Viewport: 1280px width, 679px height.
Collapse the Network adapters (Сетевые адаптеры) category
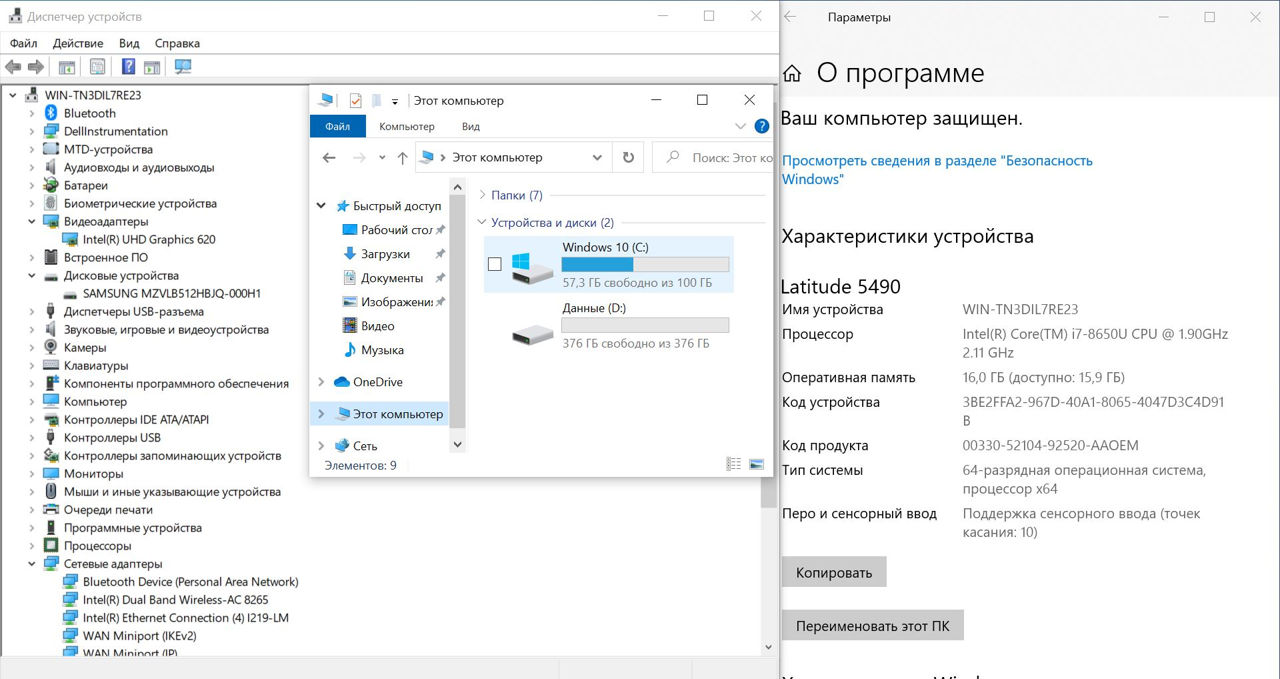(x=32, y=564)
